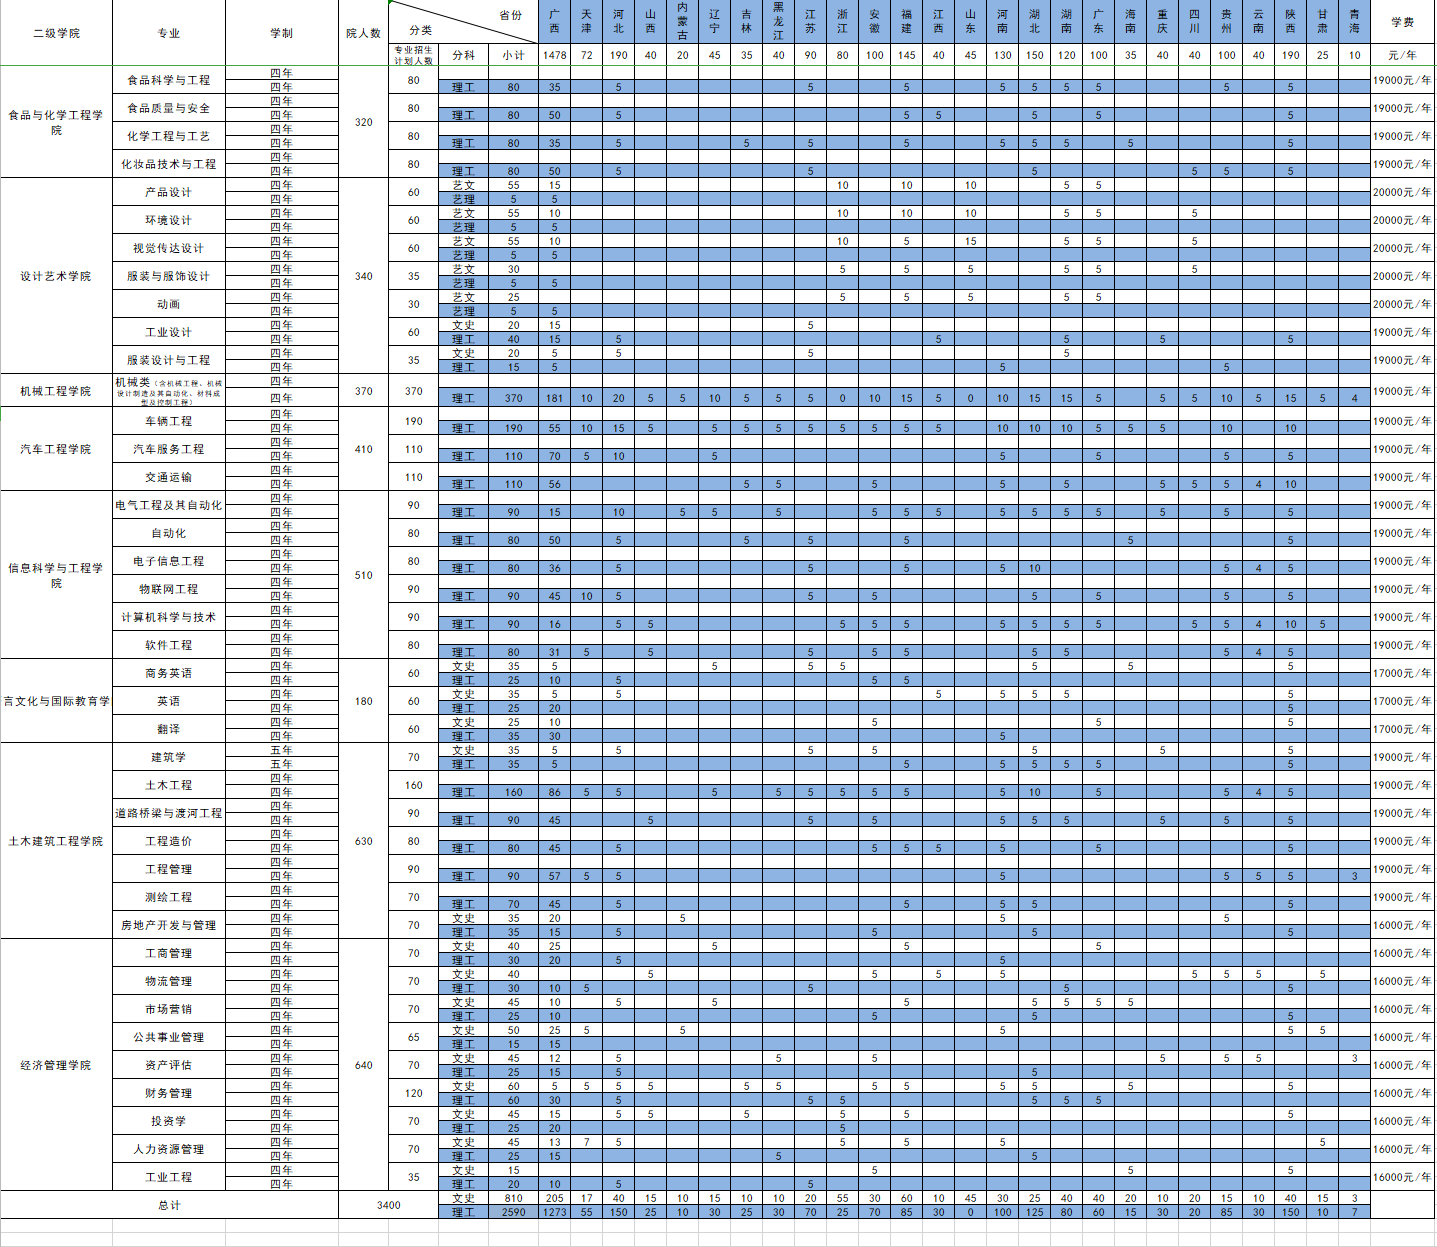Image resolution: width=1437 pixels, height=1247 pixels.
Task: Select the 内蒙古 province column header
Action: [682, 22]
